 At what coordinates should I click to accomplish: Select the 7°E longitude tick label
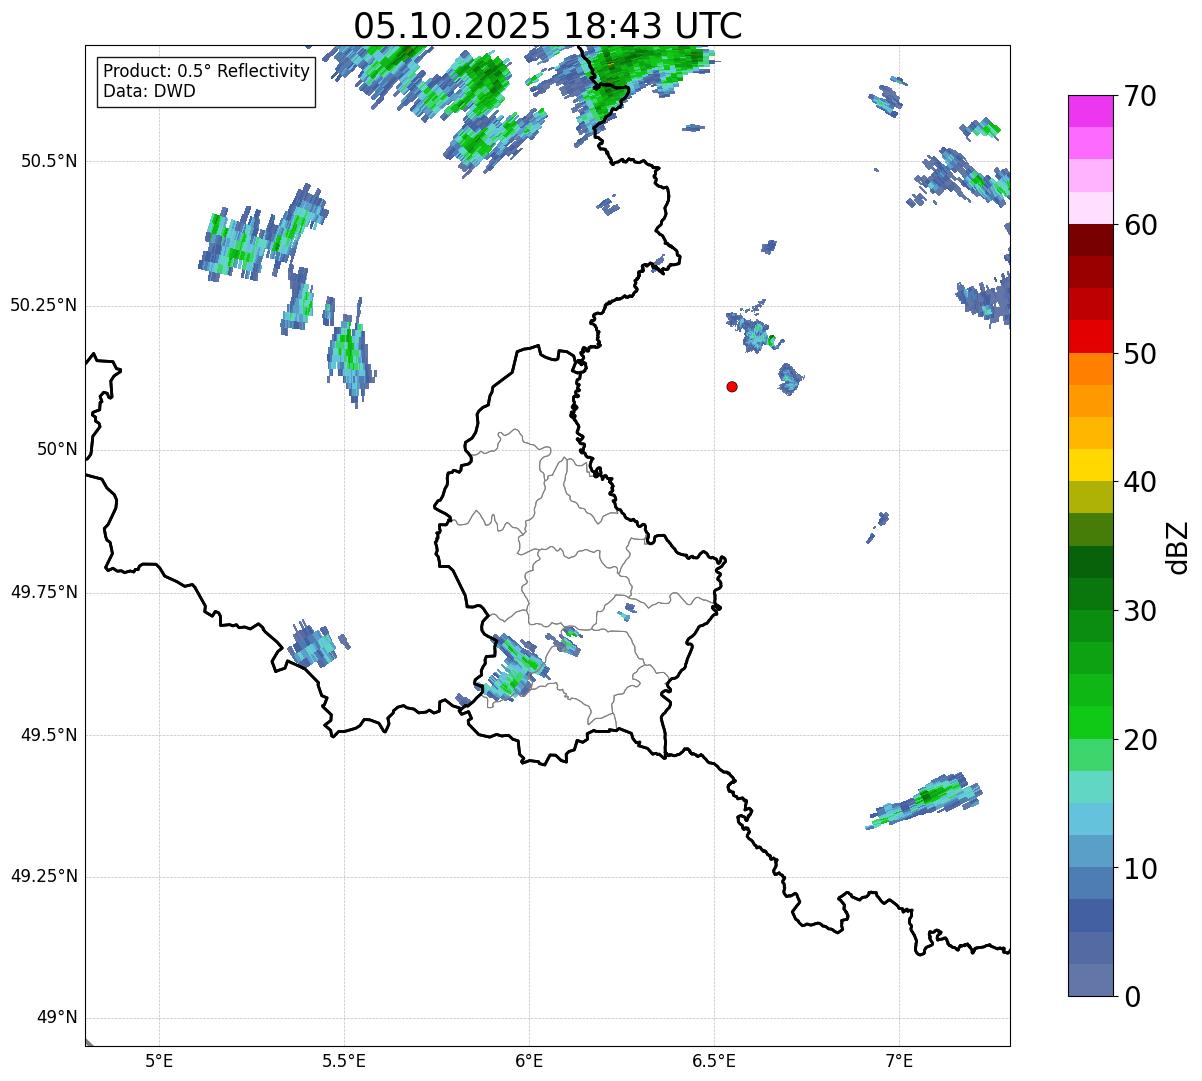[899, 1060]
